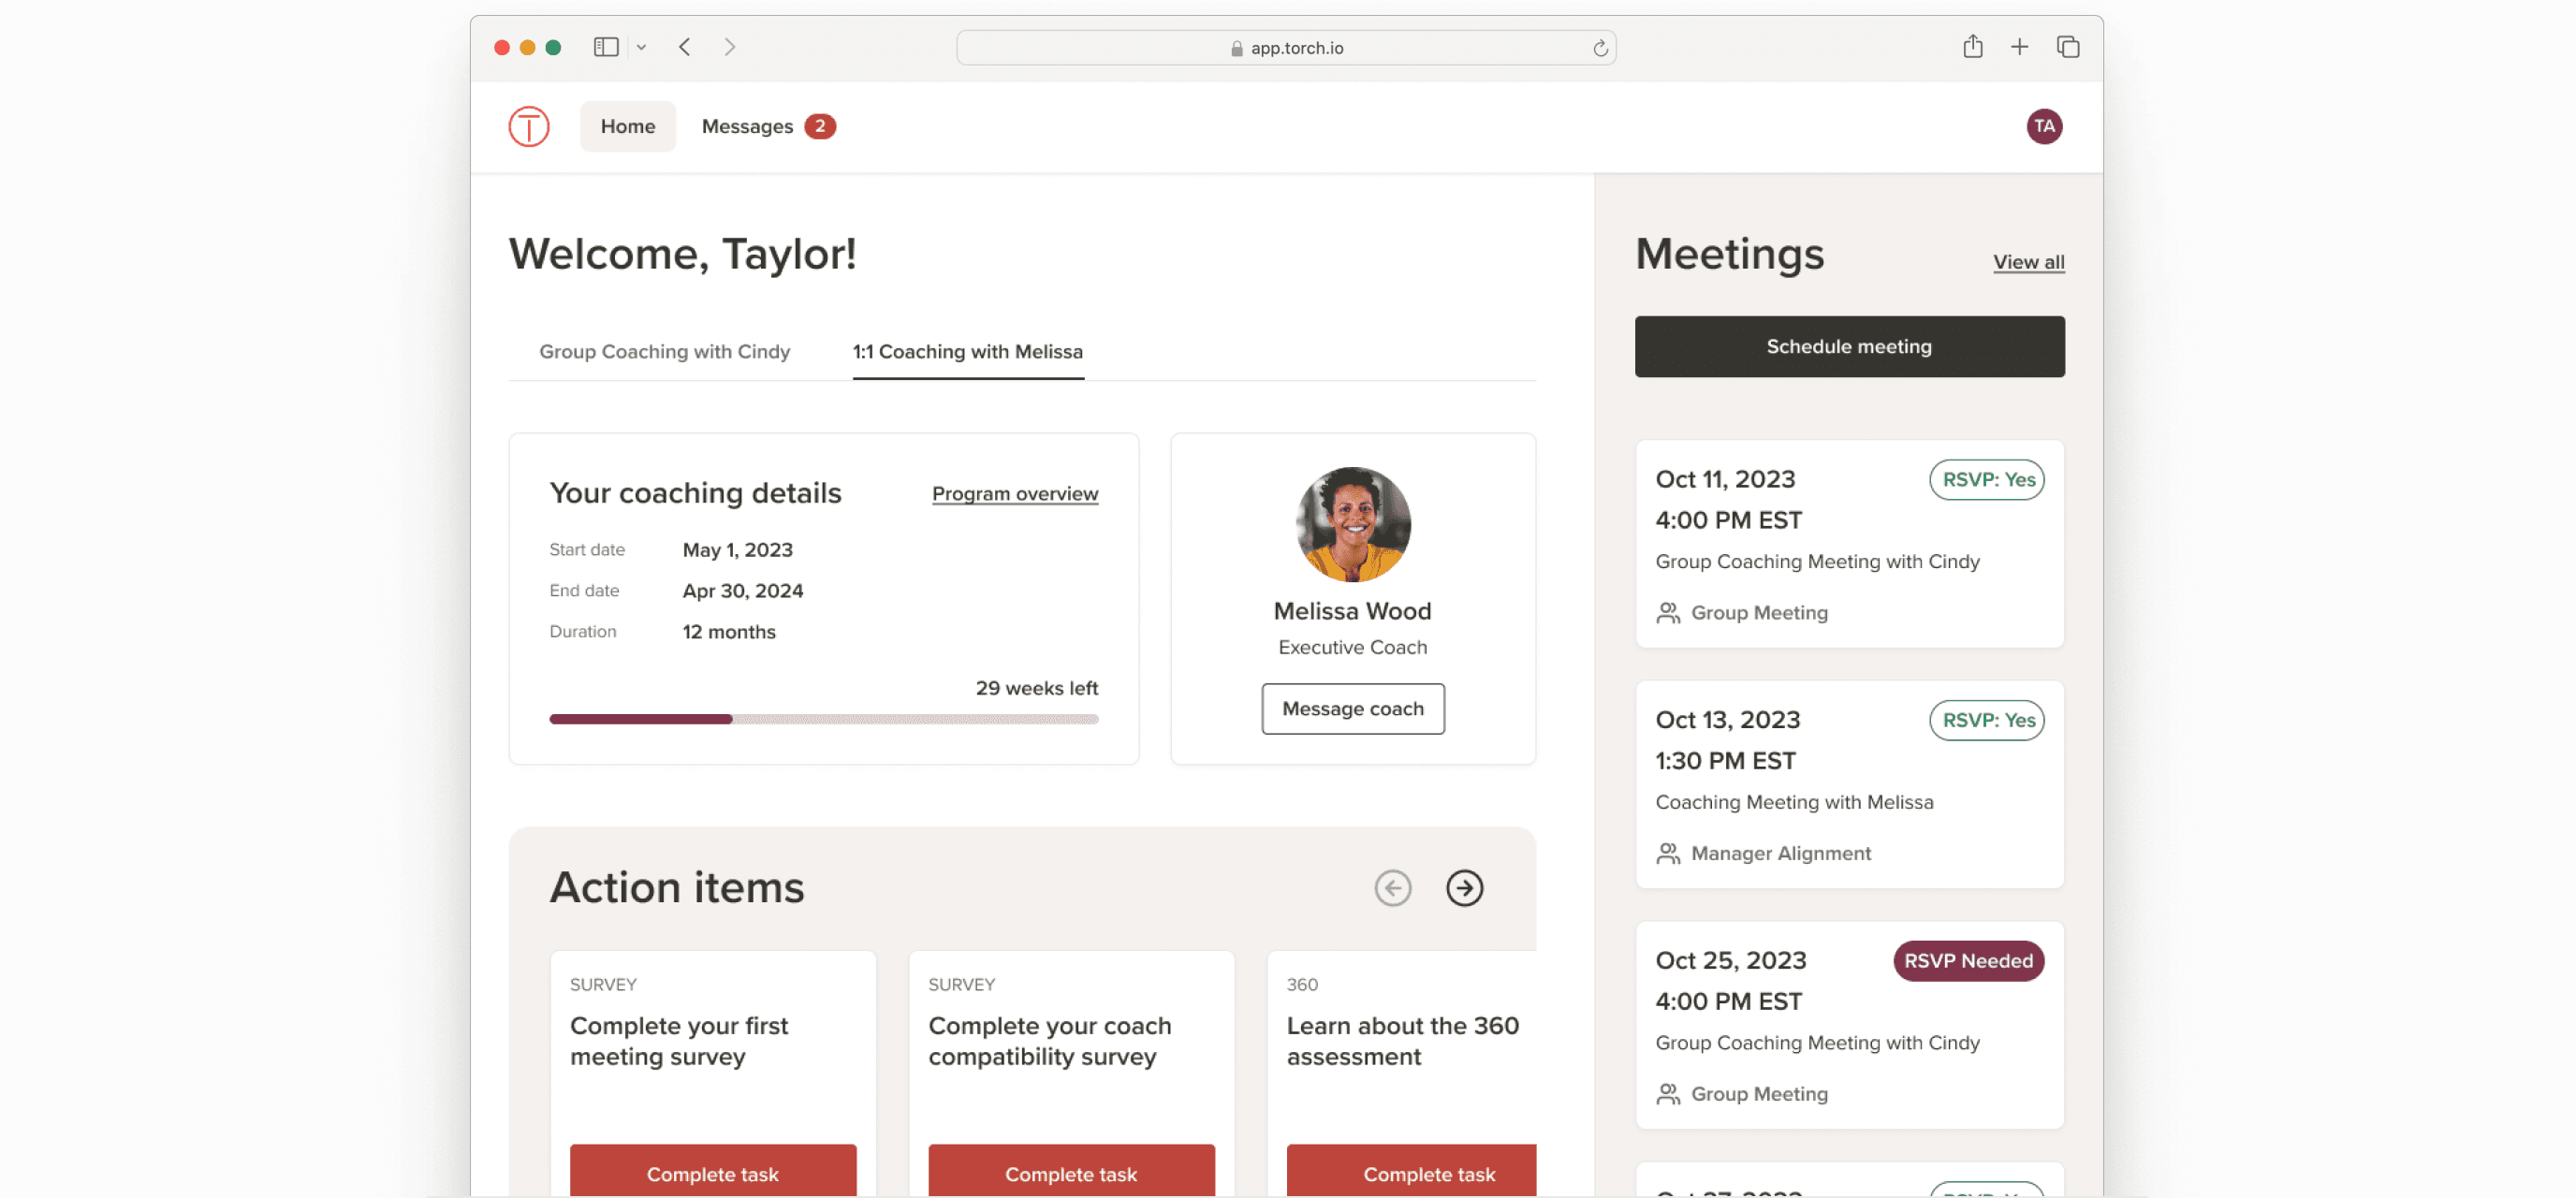Image resolution: width=2576 pixels, height=1198 pixels.
Task: Click Message coach under Melissa Wood
Action: pyautogui.click(x=1352, y=708)
